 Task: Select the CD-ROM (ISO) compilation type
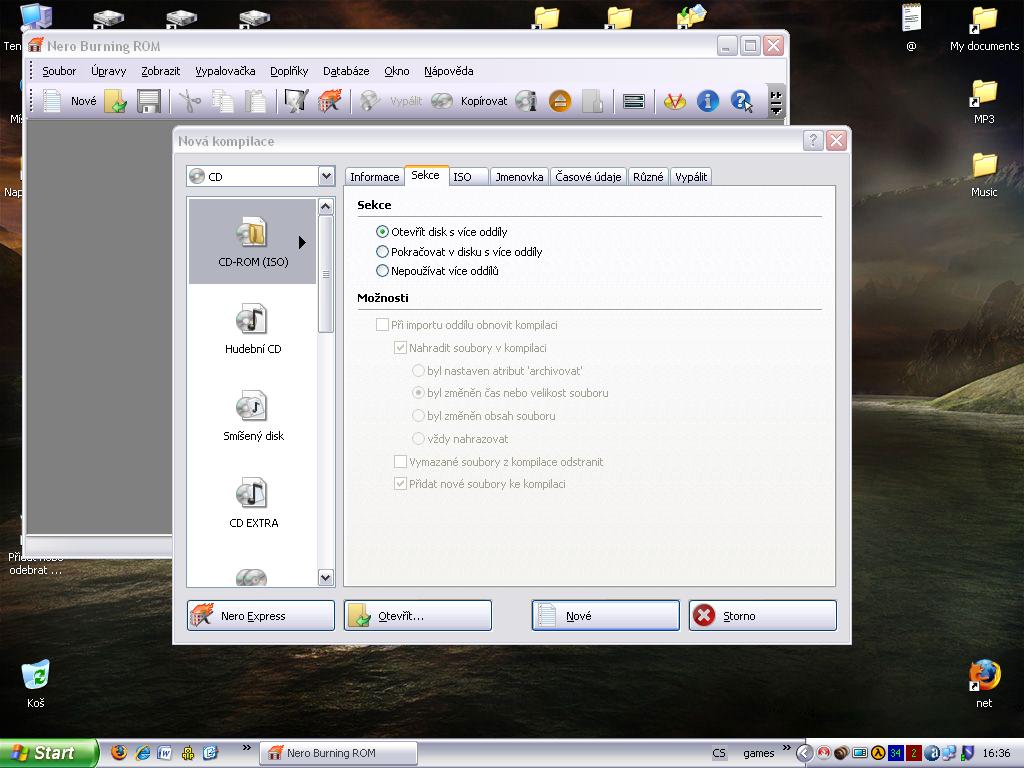point(253,241)
